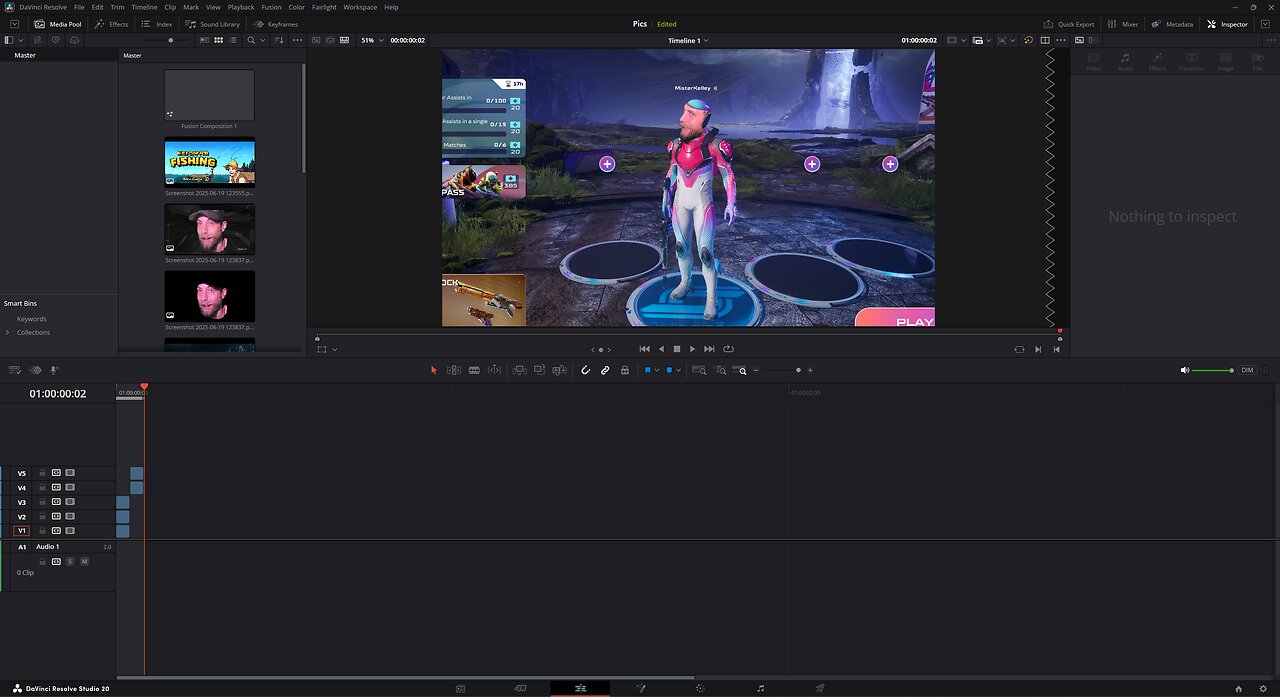
Task: Mute Audio 1 track
Action: [x=84, y=562]
